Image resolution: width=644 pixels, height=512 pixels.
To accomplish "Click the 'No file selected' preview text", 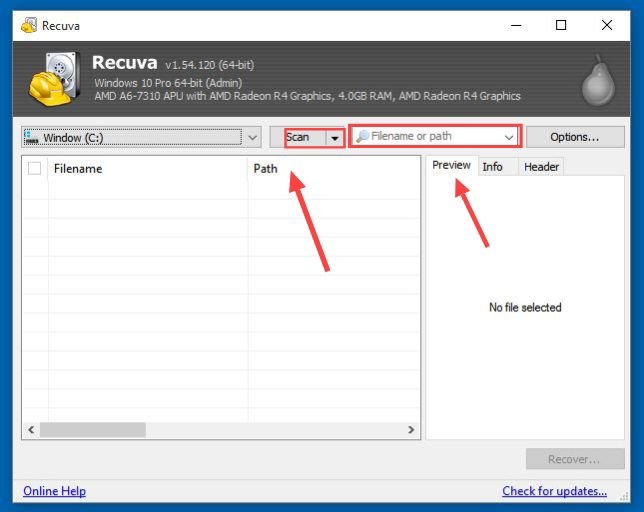I will click(x=525, y=307).
